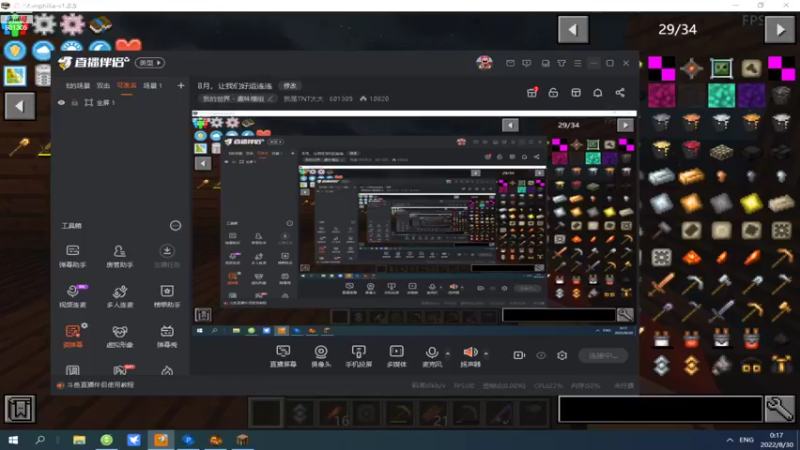Open the gift box icon with red badge

(532, 92)
